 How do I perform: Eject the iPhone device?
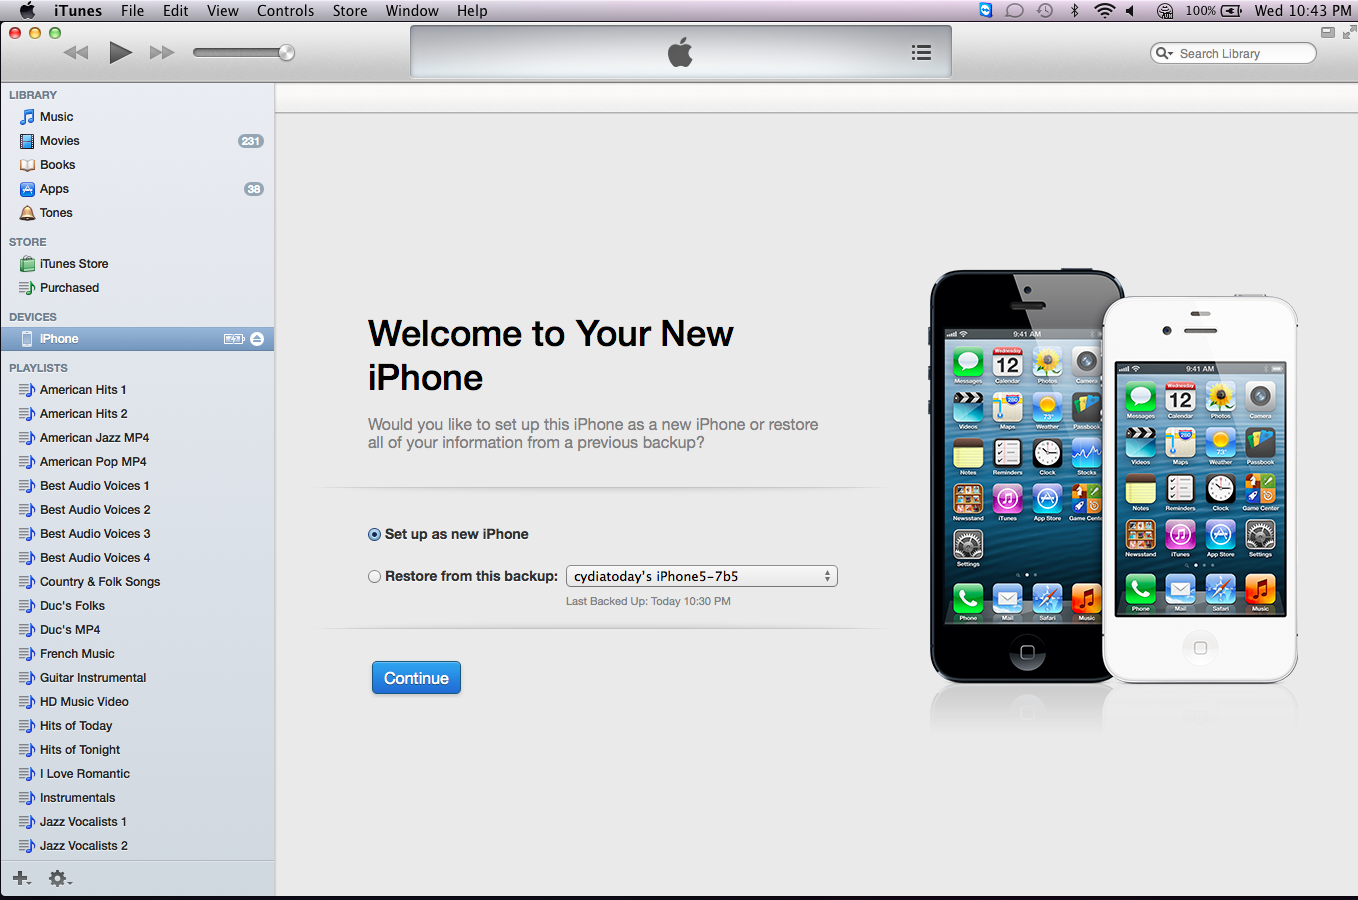(x=257, y=339)
